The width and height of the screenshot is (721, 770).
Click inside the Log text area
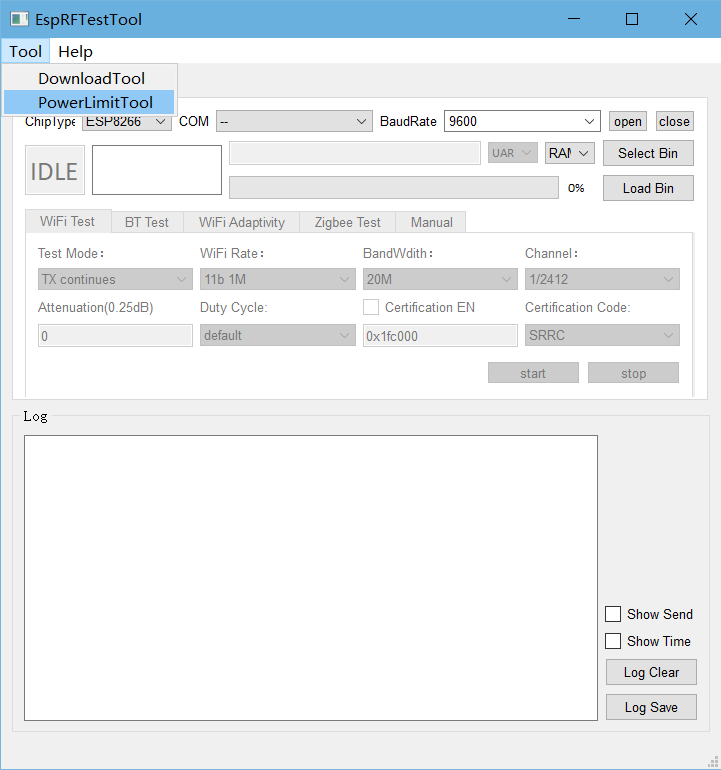pos(310,577)
